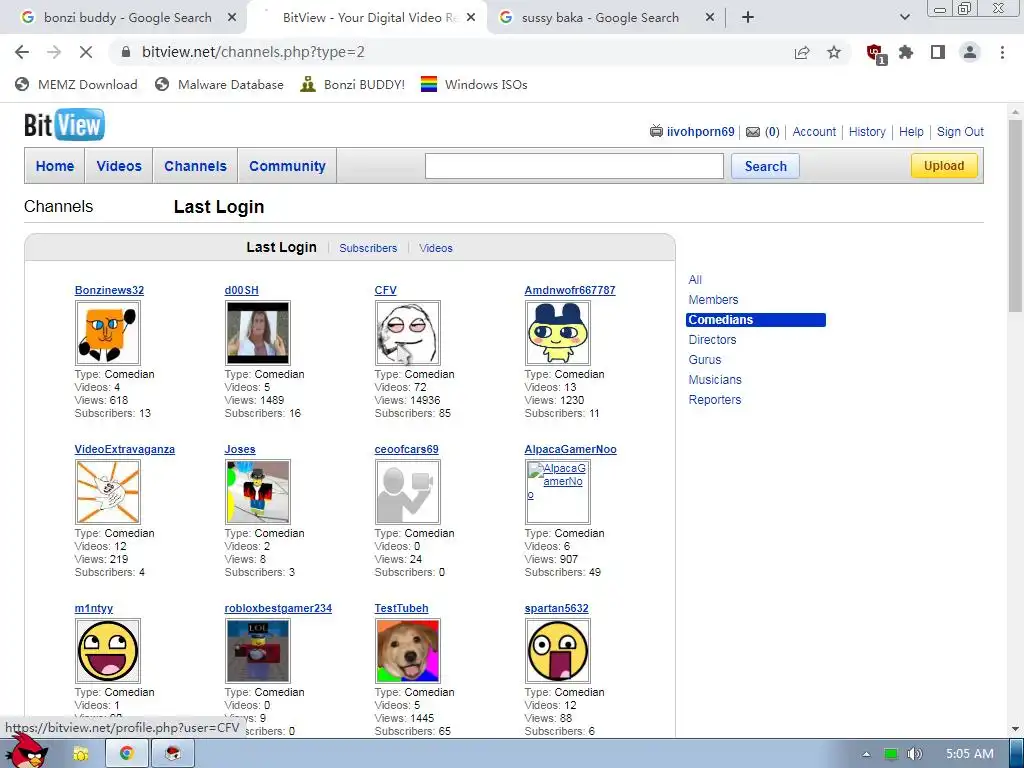Open the Angry Birds start button
Image resolution: width=1024 pixels, height=768 pixels.
click(x=26, y=751)
